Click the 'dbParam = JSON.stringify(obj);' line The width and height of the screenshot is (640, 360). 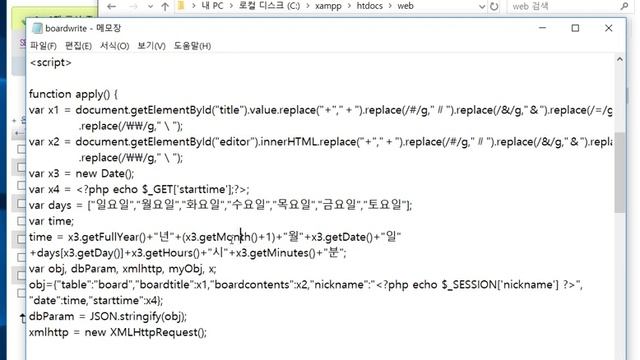click(x=108, y=316)
